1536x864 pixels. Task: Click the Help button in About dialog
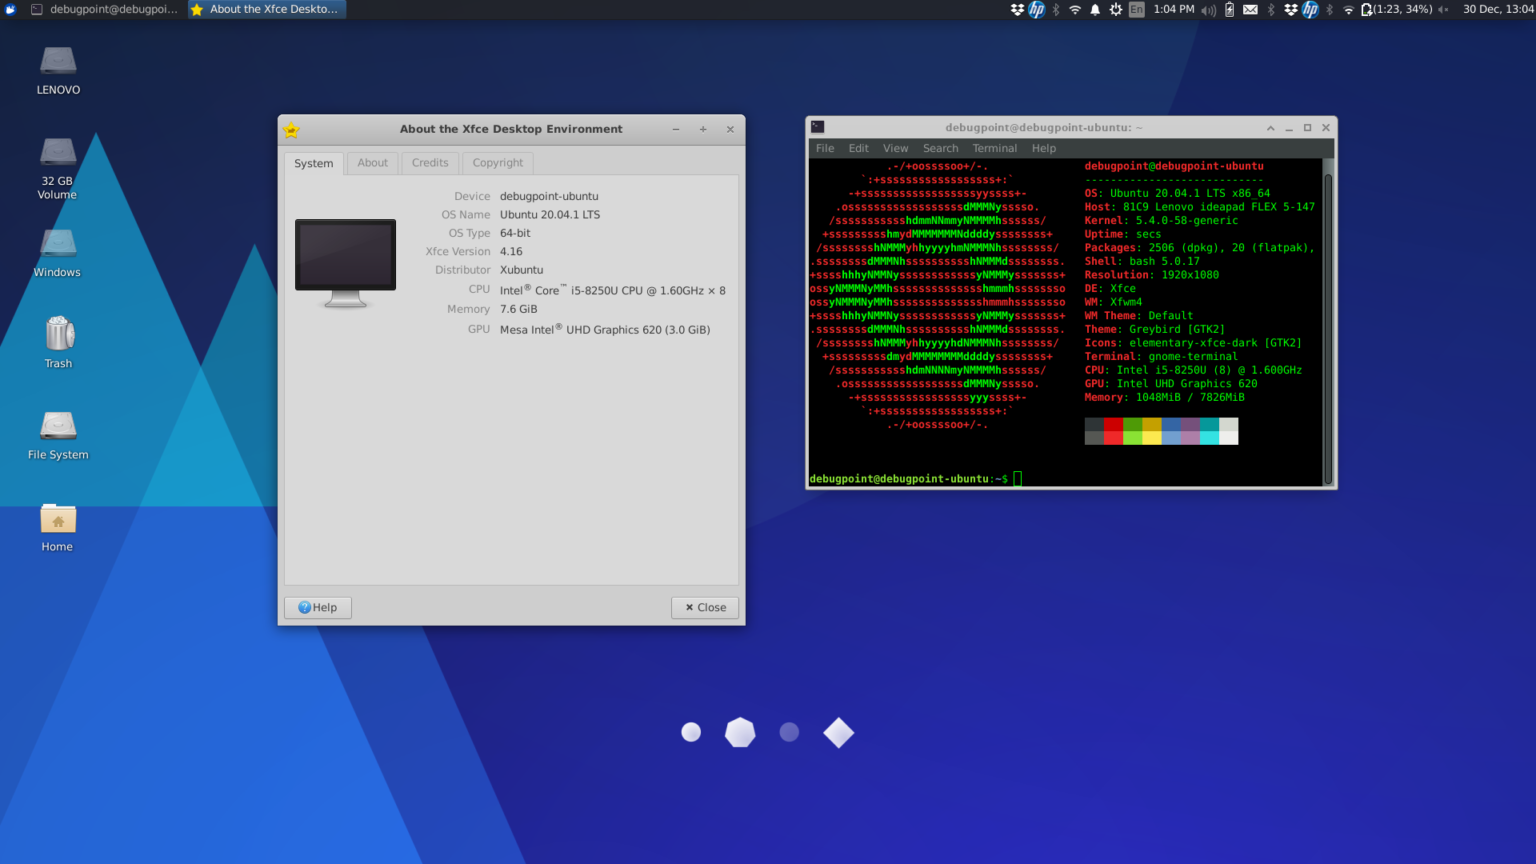coord(318,607)
